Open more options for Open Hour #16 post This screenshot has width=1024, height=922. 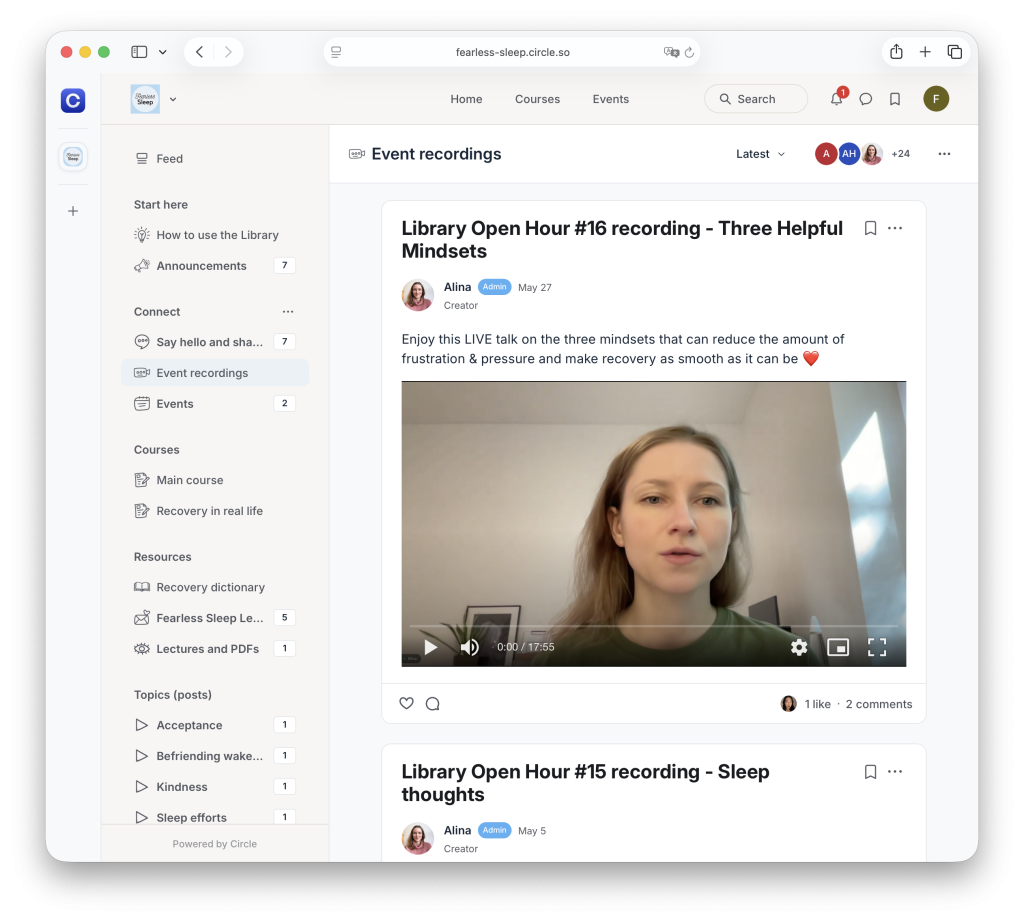point(895,228)
